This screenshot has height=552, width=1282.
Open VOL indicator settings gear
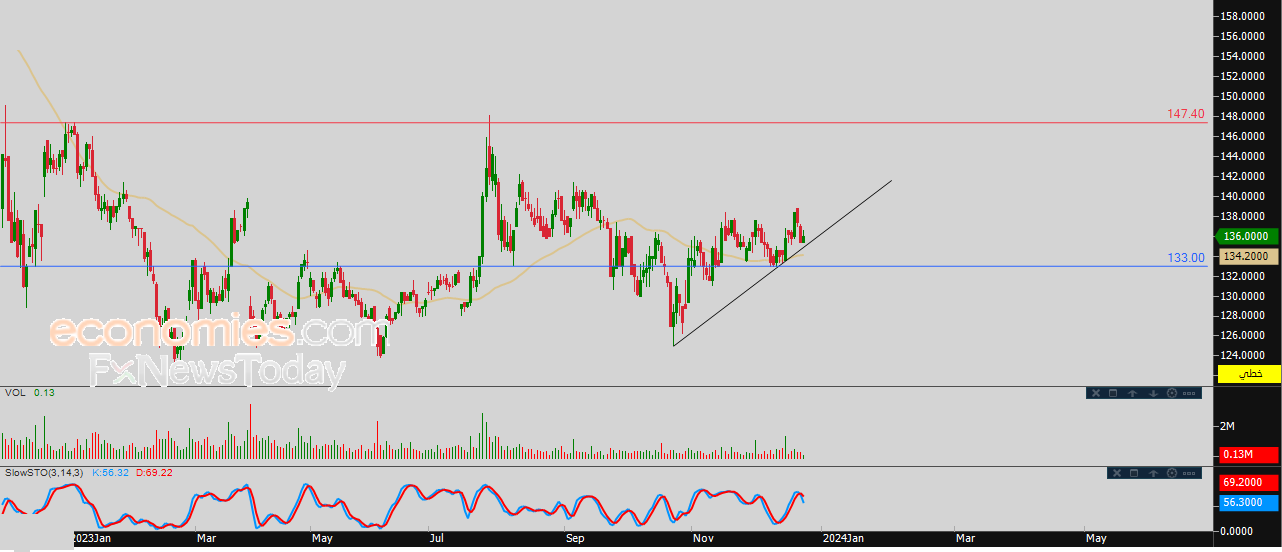click(x=1172, y=393)
